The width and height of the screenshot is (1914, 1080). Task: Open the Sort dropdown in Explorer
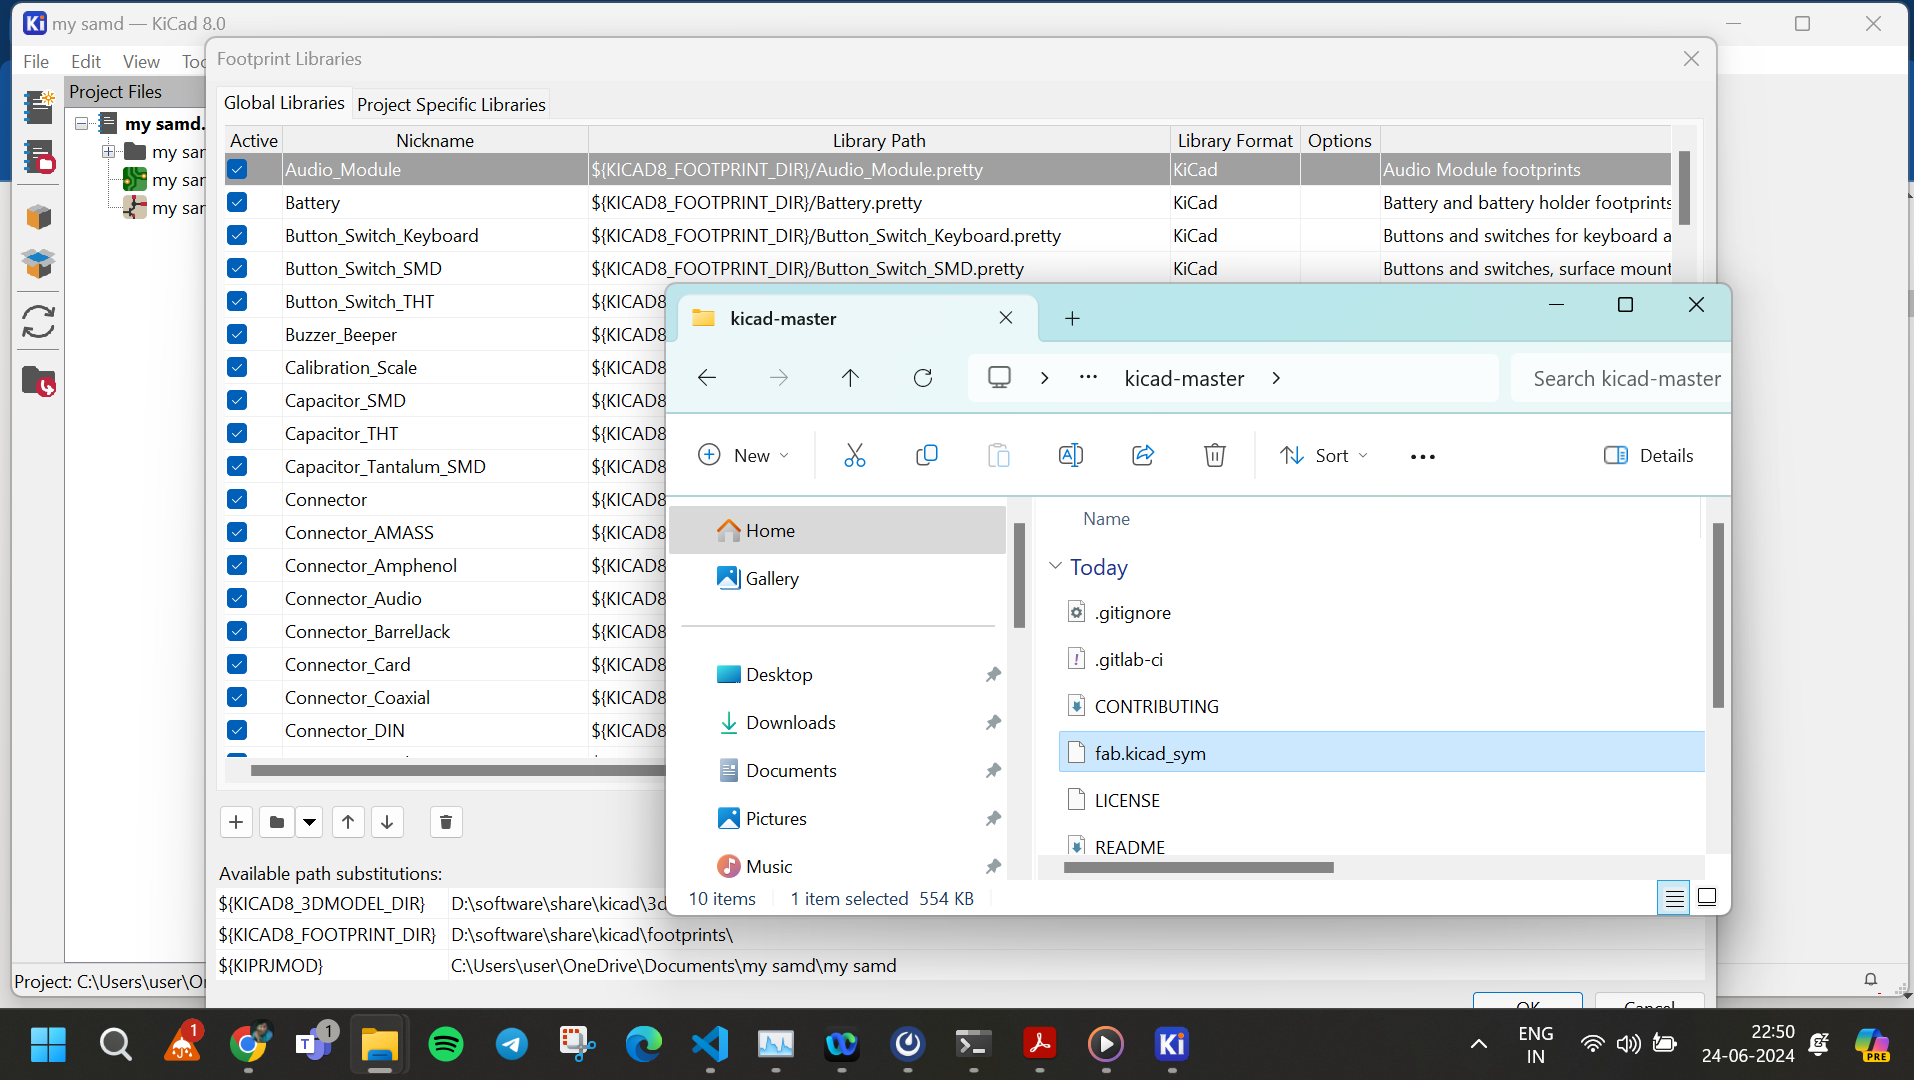1324,455
